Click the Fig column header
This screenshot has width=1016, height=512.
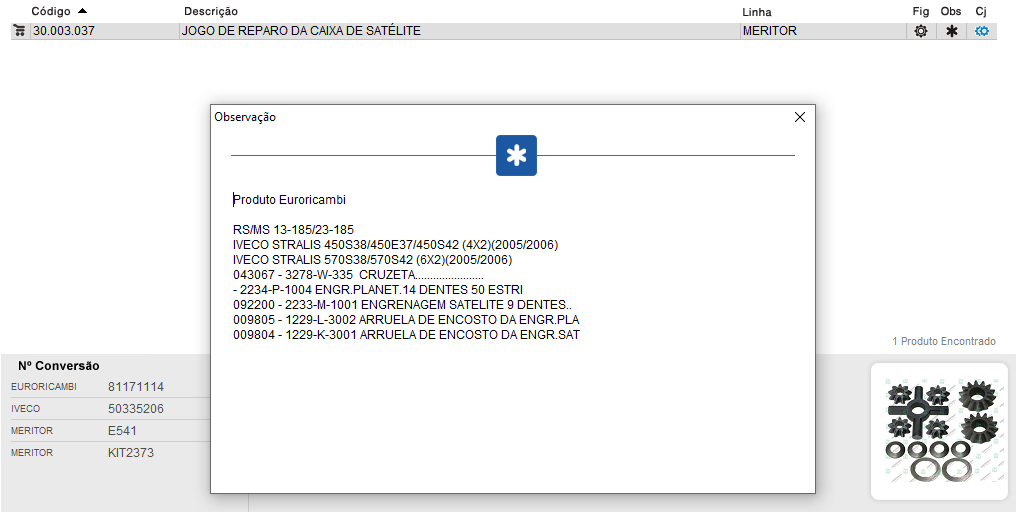920,11
